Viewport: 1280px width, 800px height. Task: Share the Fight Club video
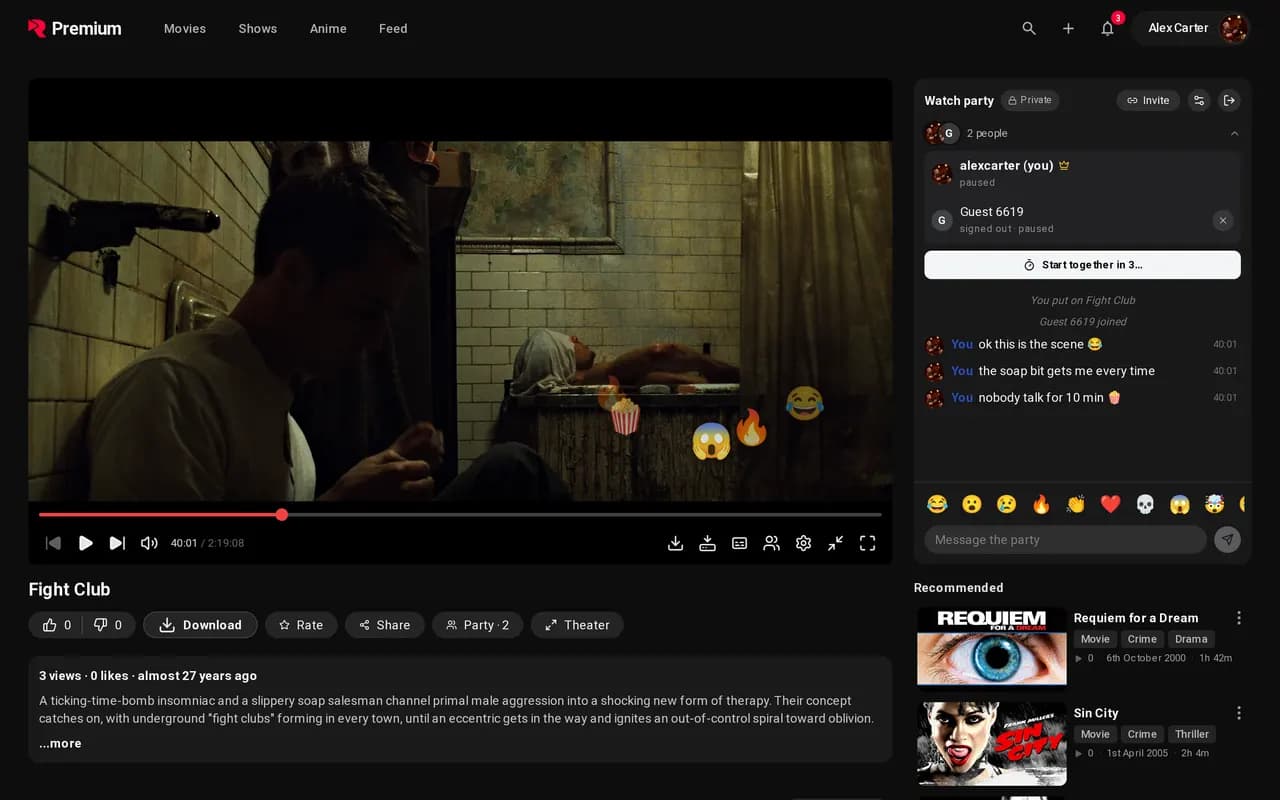click(385, 625)
